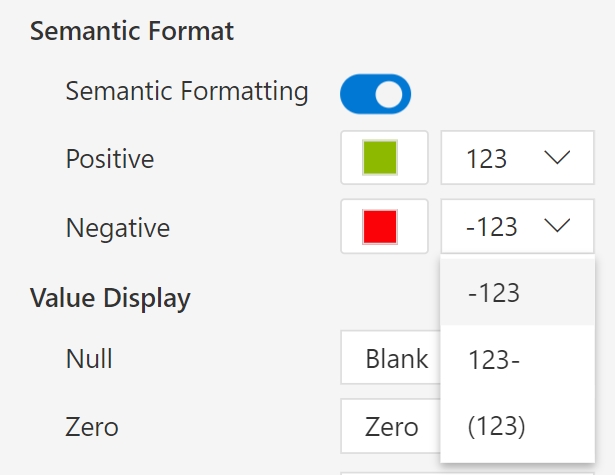
Task: Click the Semantic Formatting label text
Action: (187, 92)
